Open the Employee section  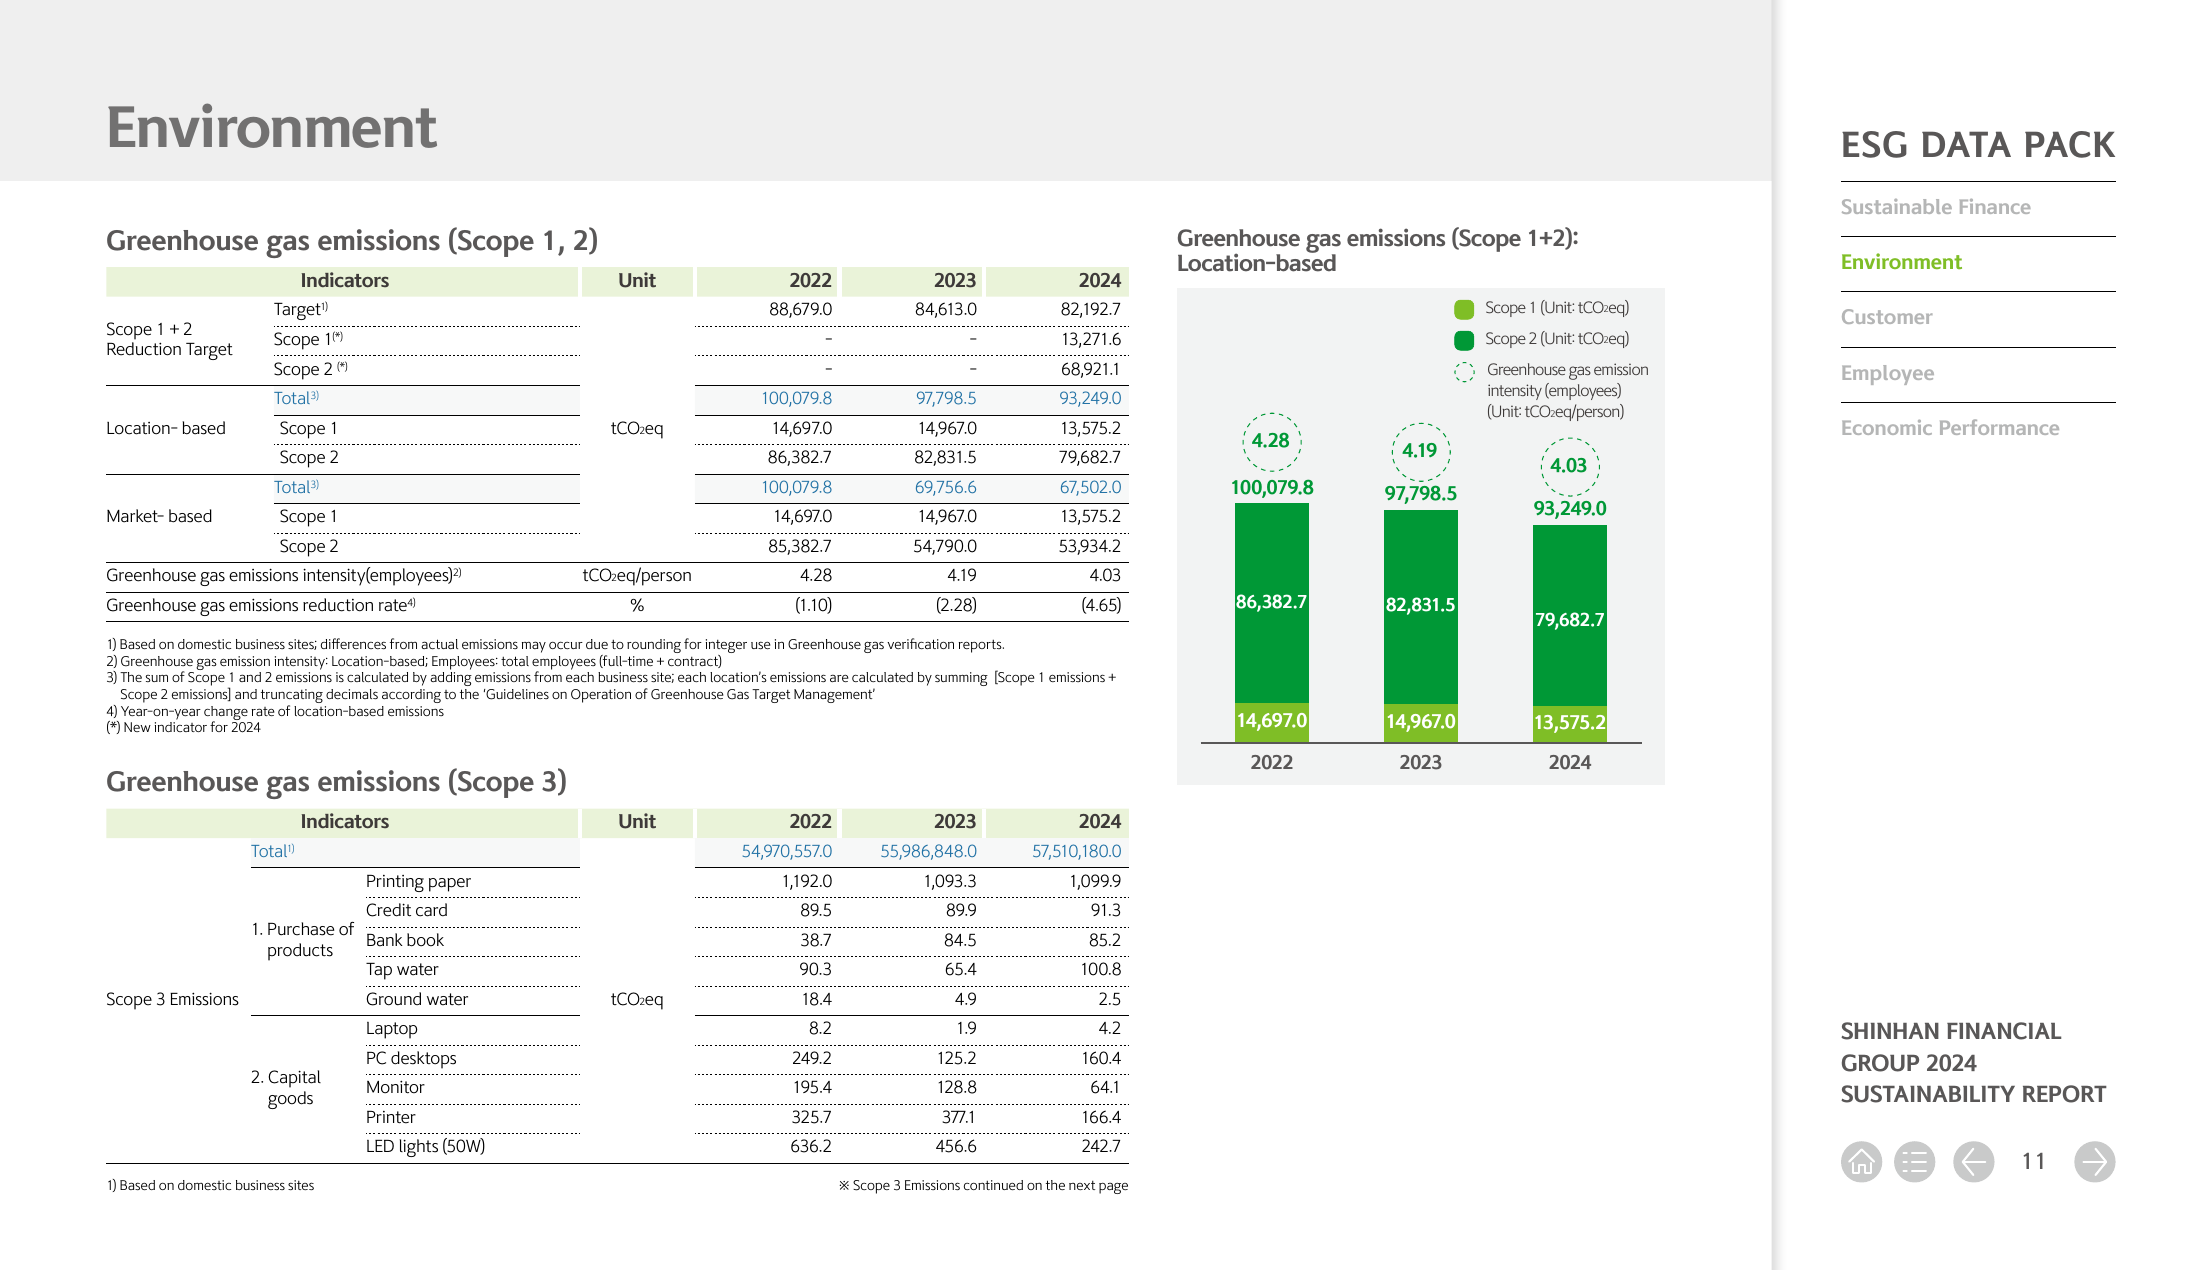[1887, 373]
